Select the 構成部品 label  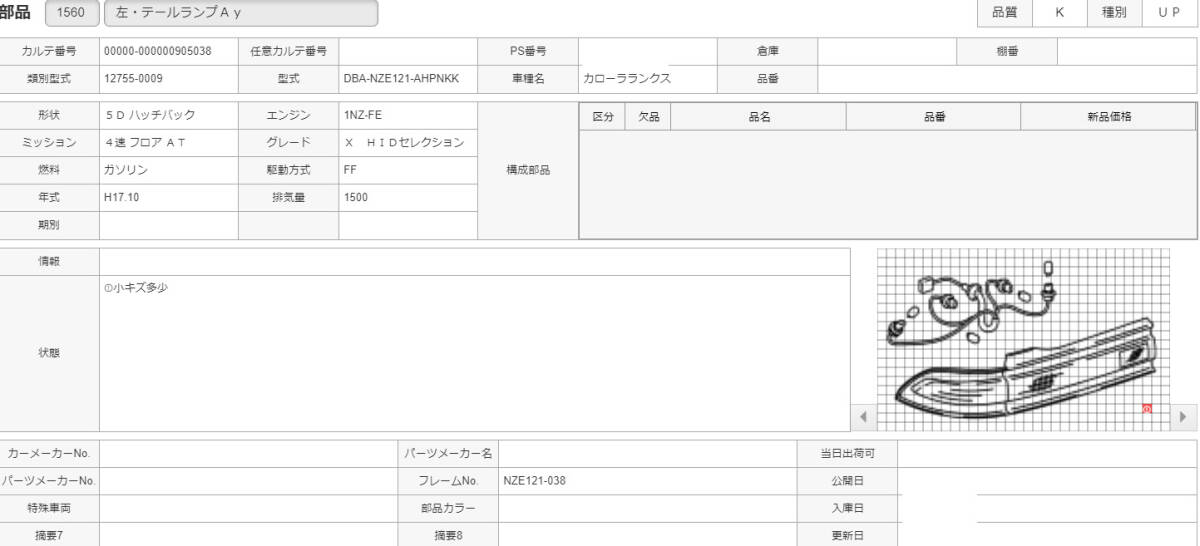[x=528, y=170]
